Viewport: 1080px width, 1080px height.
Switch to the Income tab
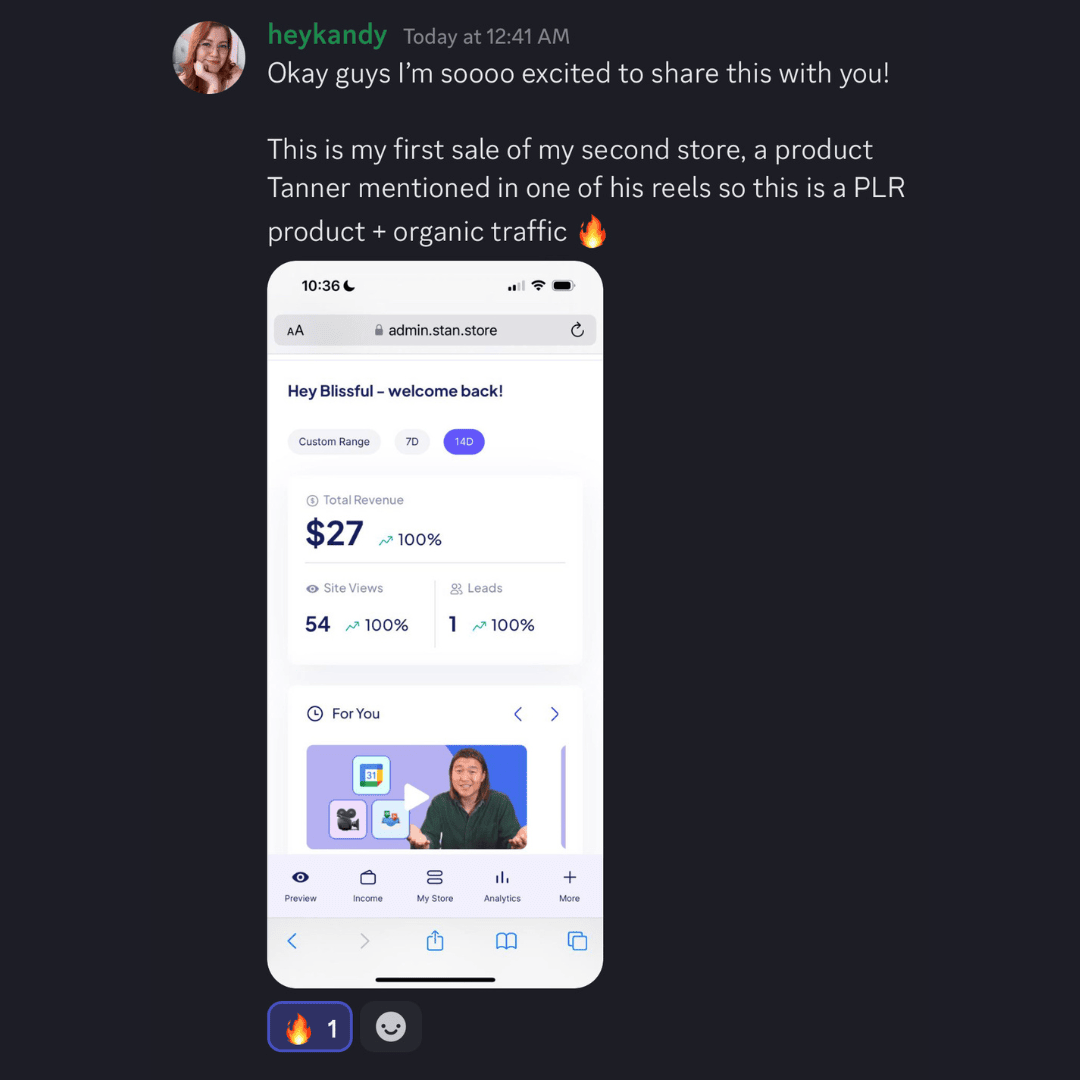[x=368, y=886]
